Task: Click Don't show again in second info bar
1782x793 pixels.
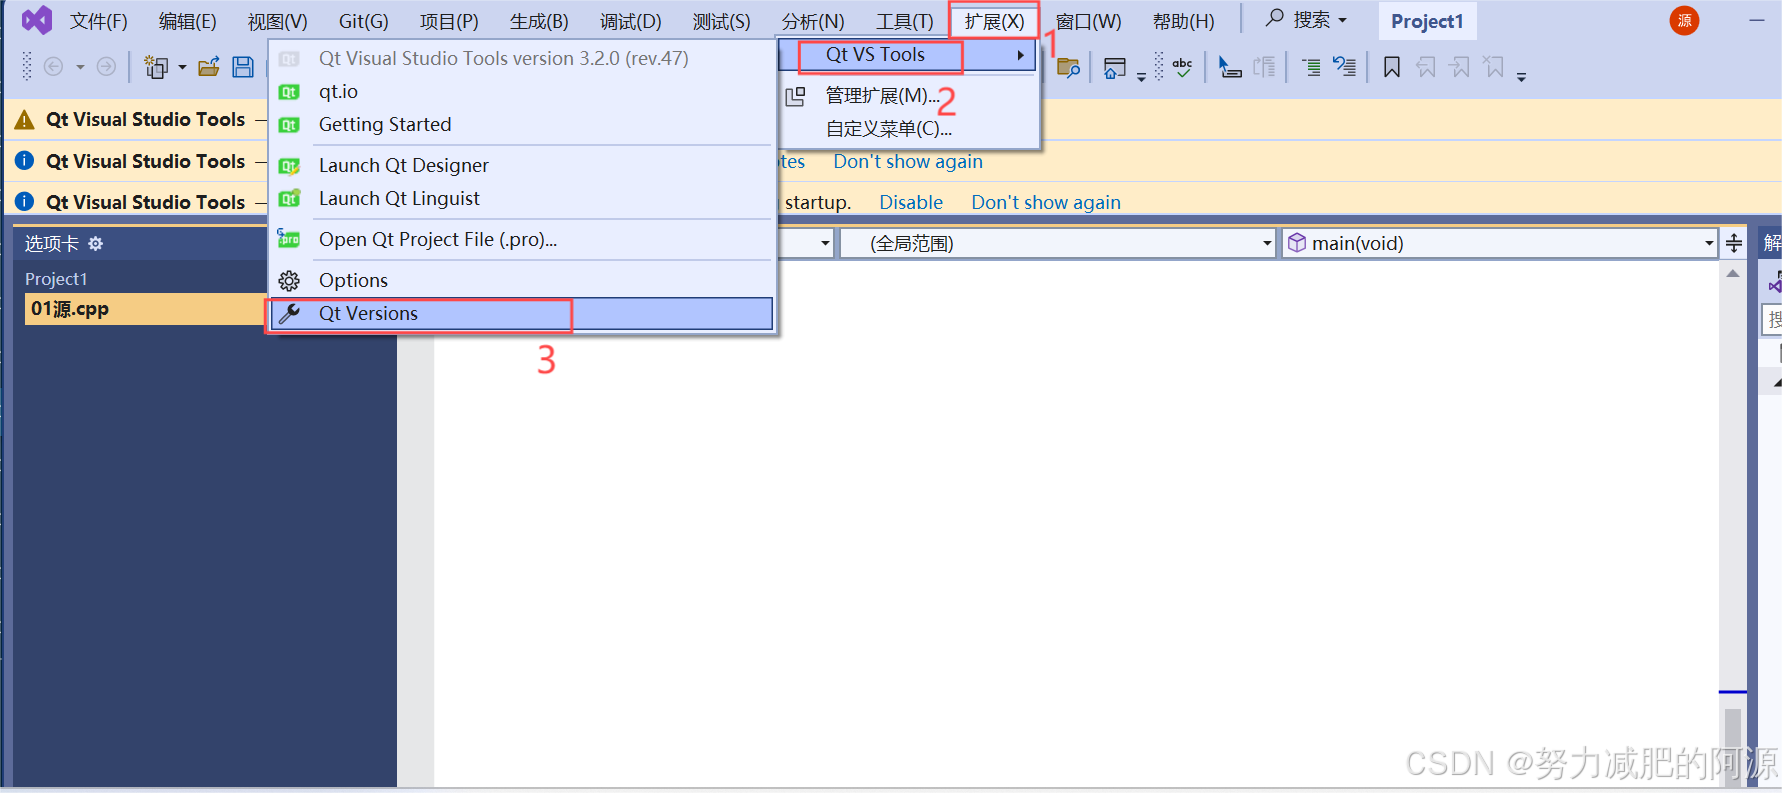Action: [x=908, y=161]
